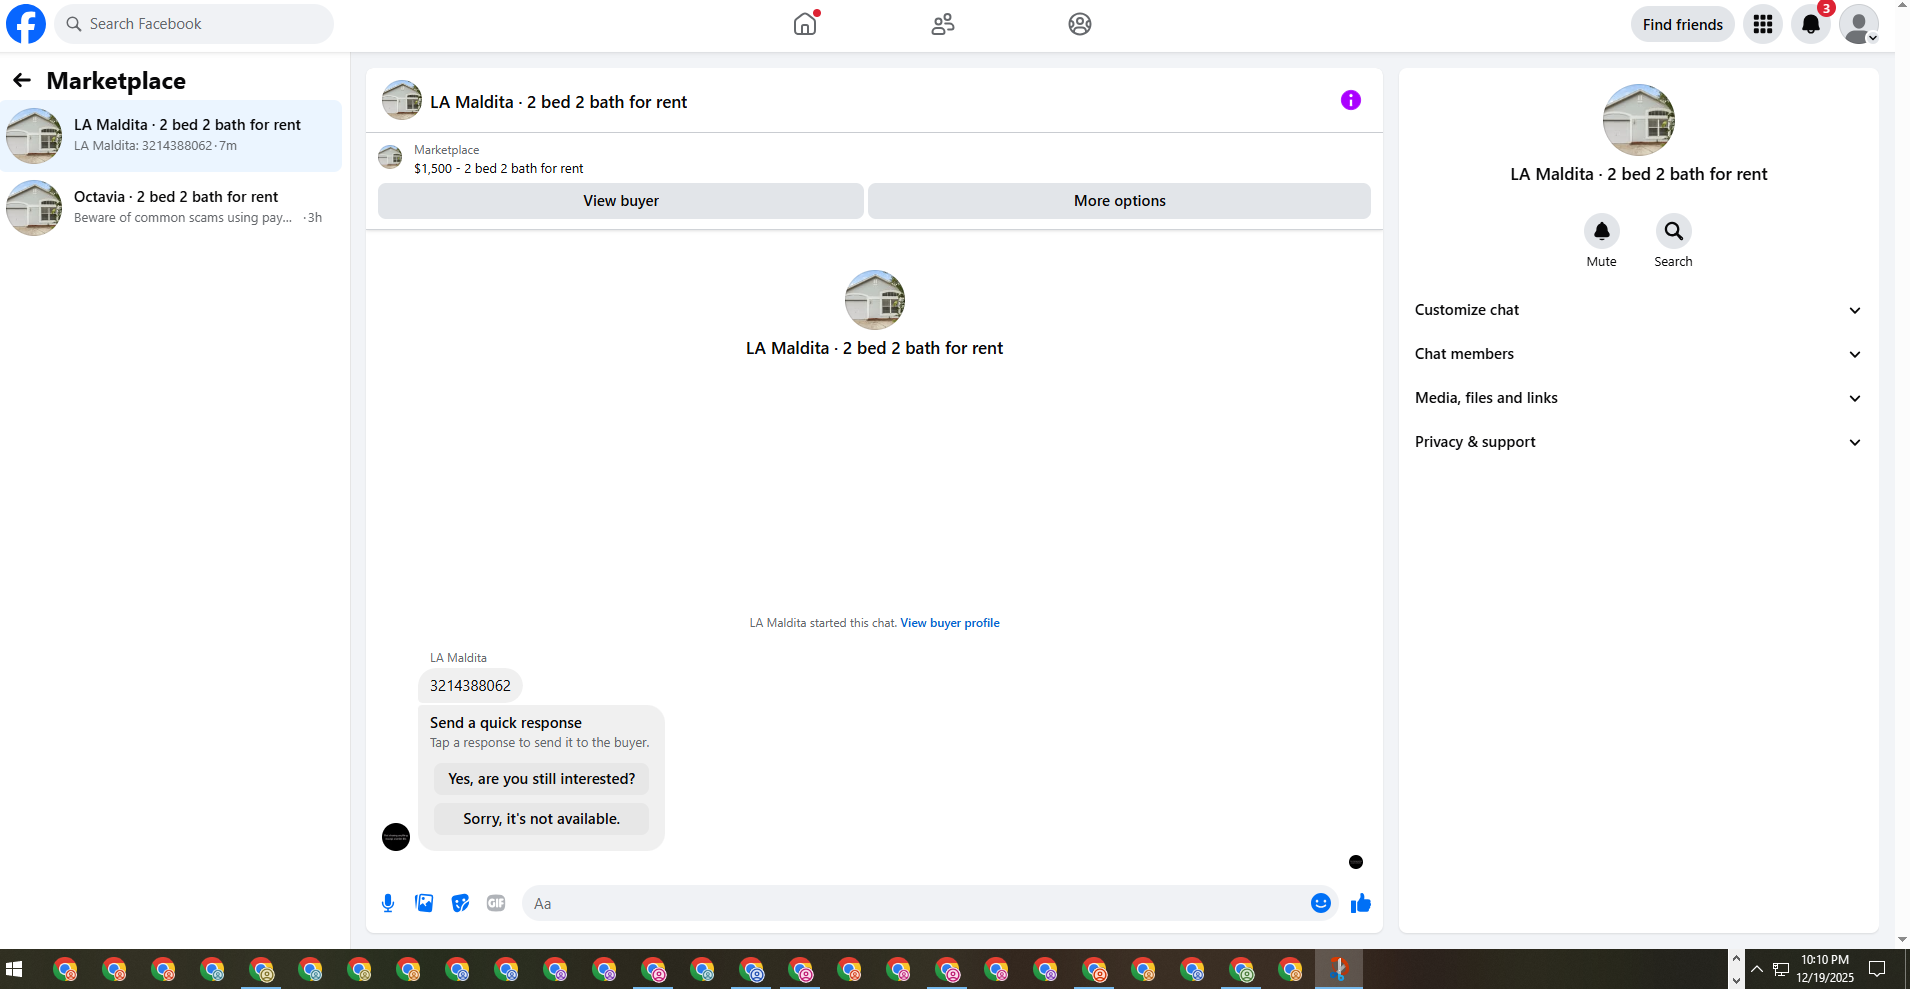Click the 3214388062 message bubble
This screenshot has width=1910, height=989.
[470, 686]
